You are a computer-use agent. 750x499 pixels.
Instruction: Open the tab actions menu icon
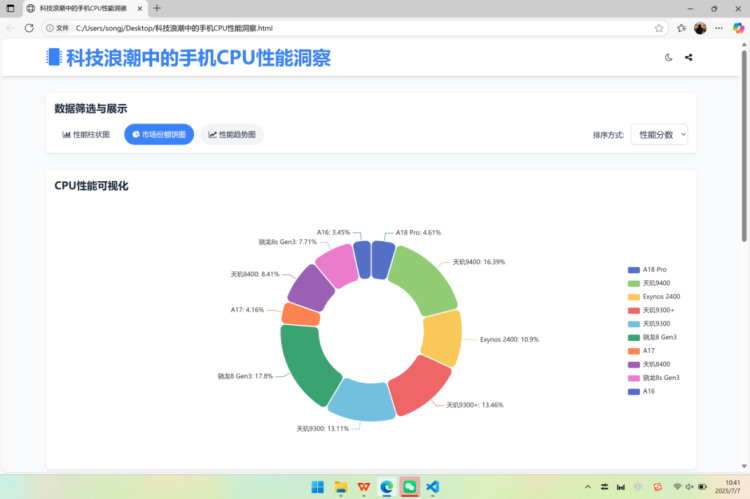10,8
